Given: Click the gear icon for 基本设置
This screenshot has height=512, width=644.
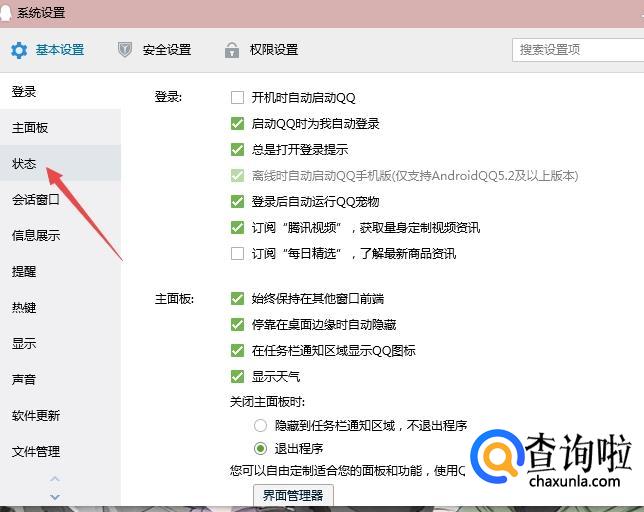Looking at the screenshot, I should tap(19, 50).
